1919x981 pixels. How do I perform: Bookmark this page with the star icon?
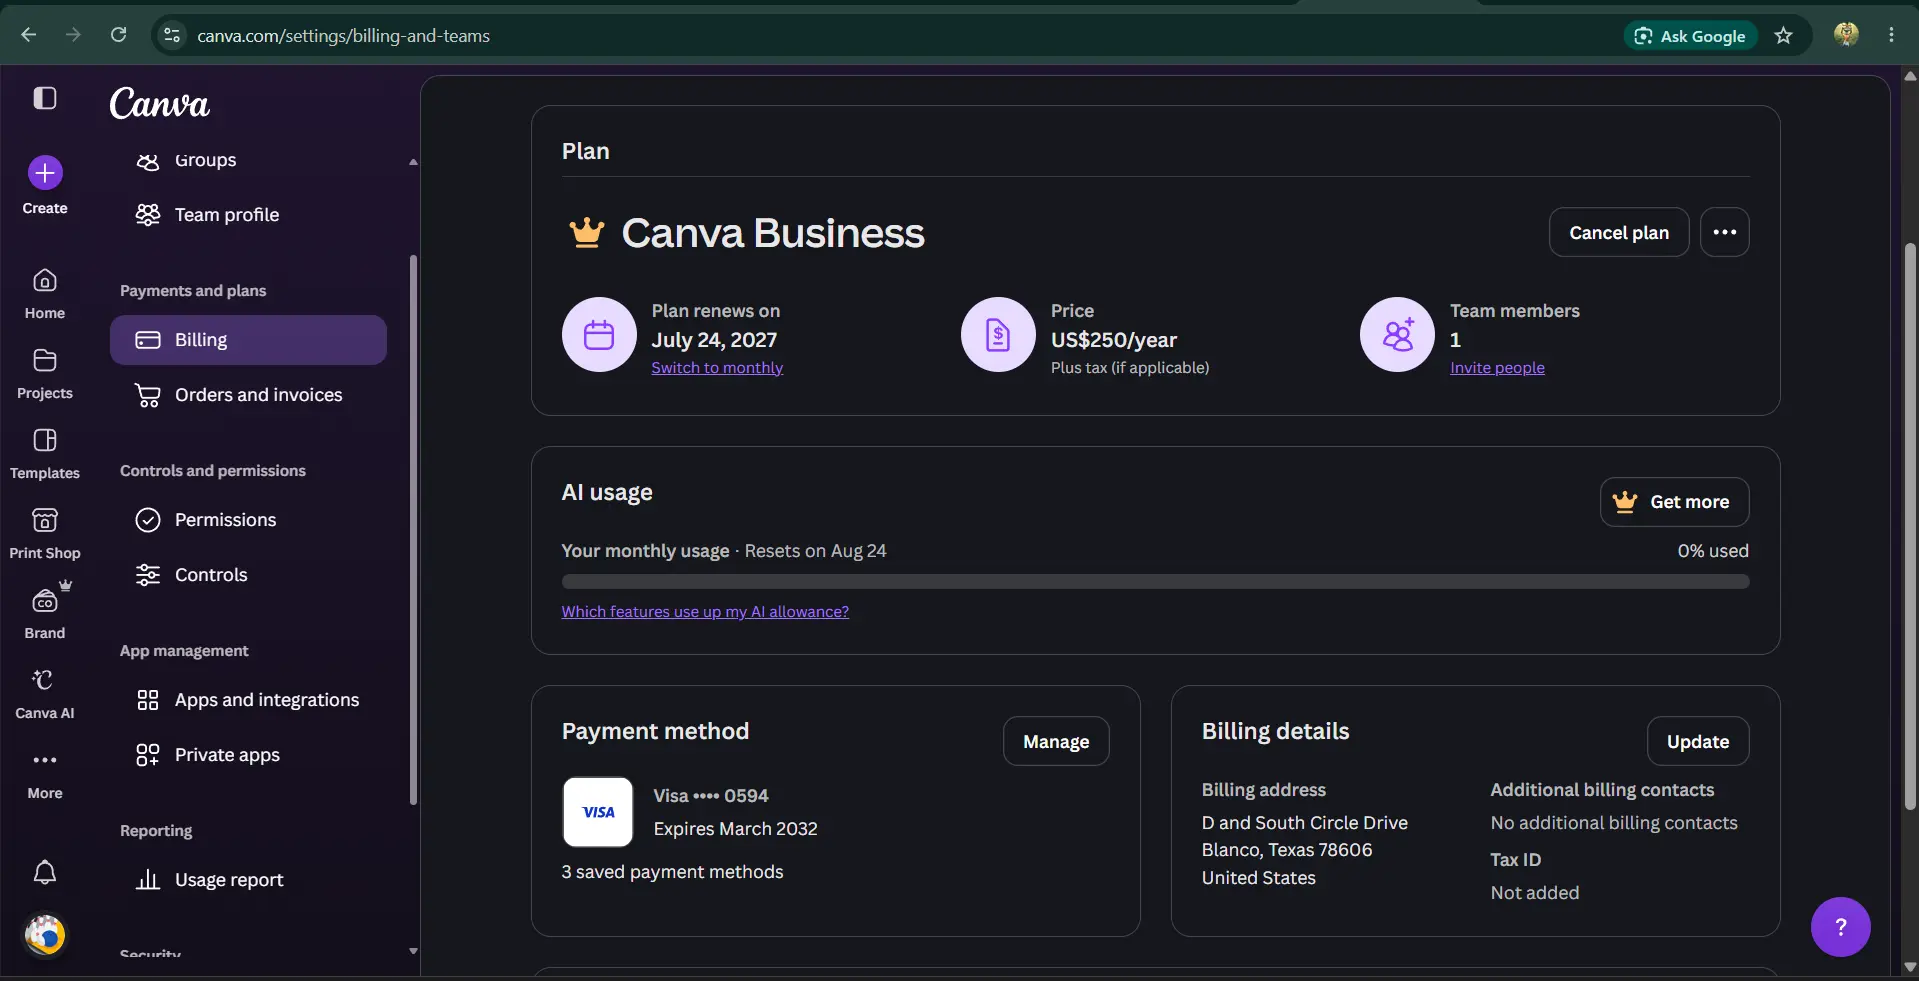tap(1783, 36)
